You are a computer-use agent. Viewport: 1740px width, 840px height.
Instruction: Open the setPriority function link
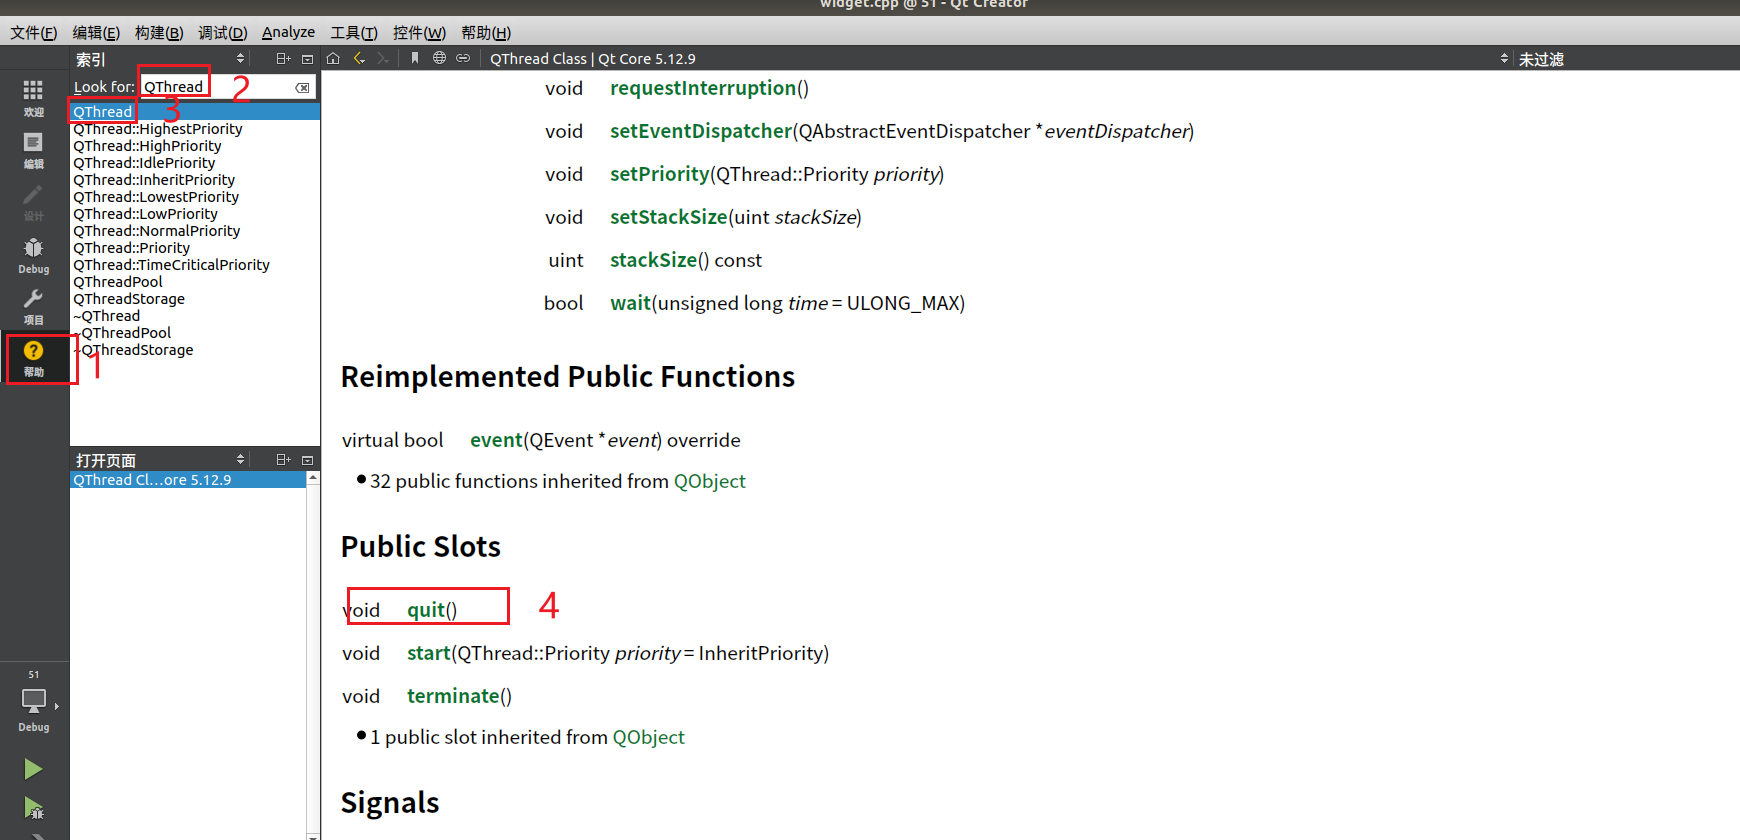click(660, 174)
